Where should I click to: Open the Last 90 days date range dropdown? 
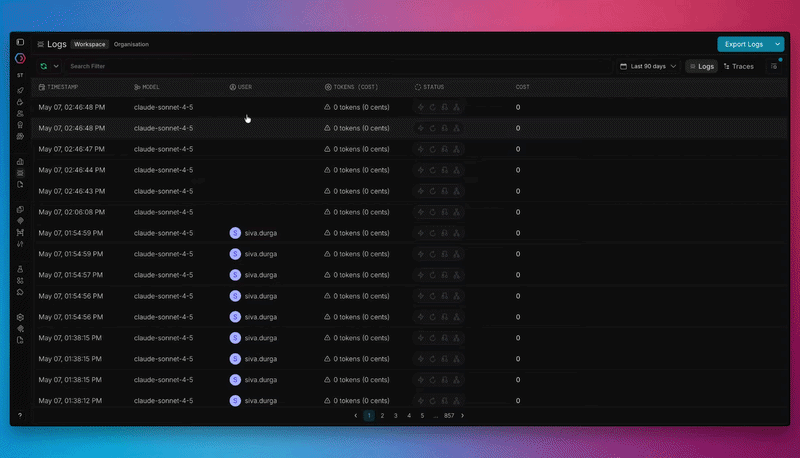[x=648, y=66]
